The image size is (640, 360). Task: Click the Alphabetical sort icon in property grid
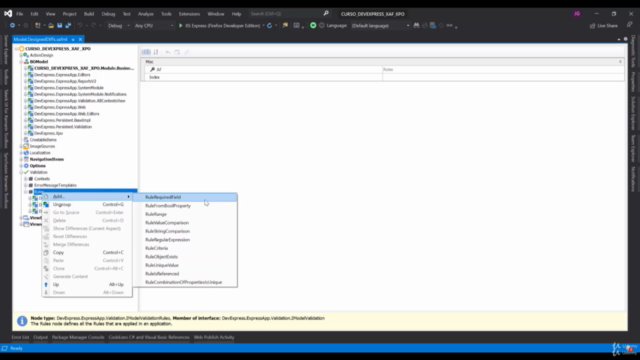pyautogui.click(x=156, y=52)
